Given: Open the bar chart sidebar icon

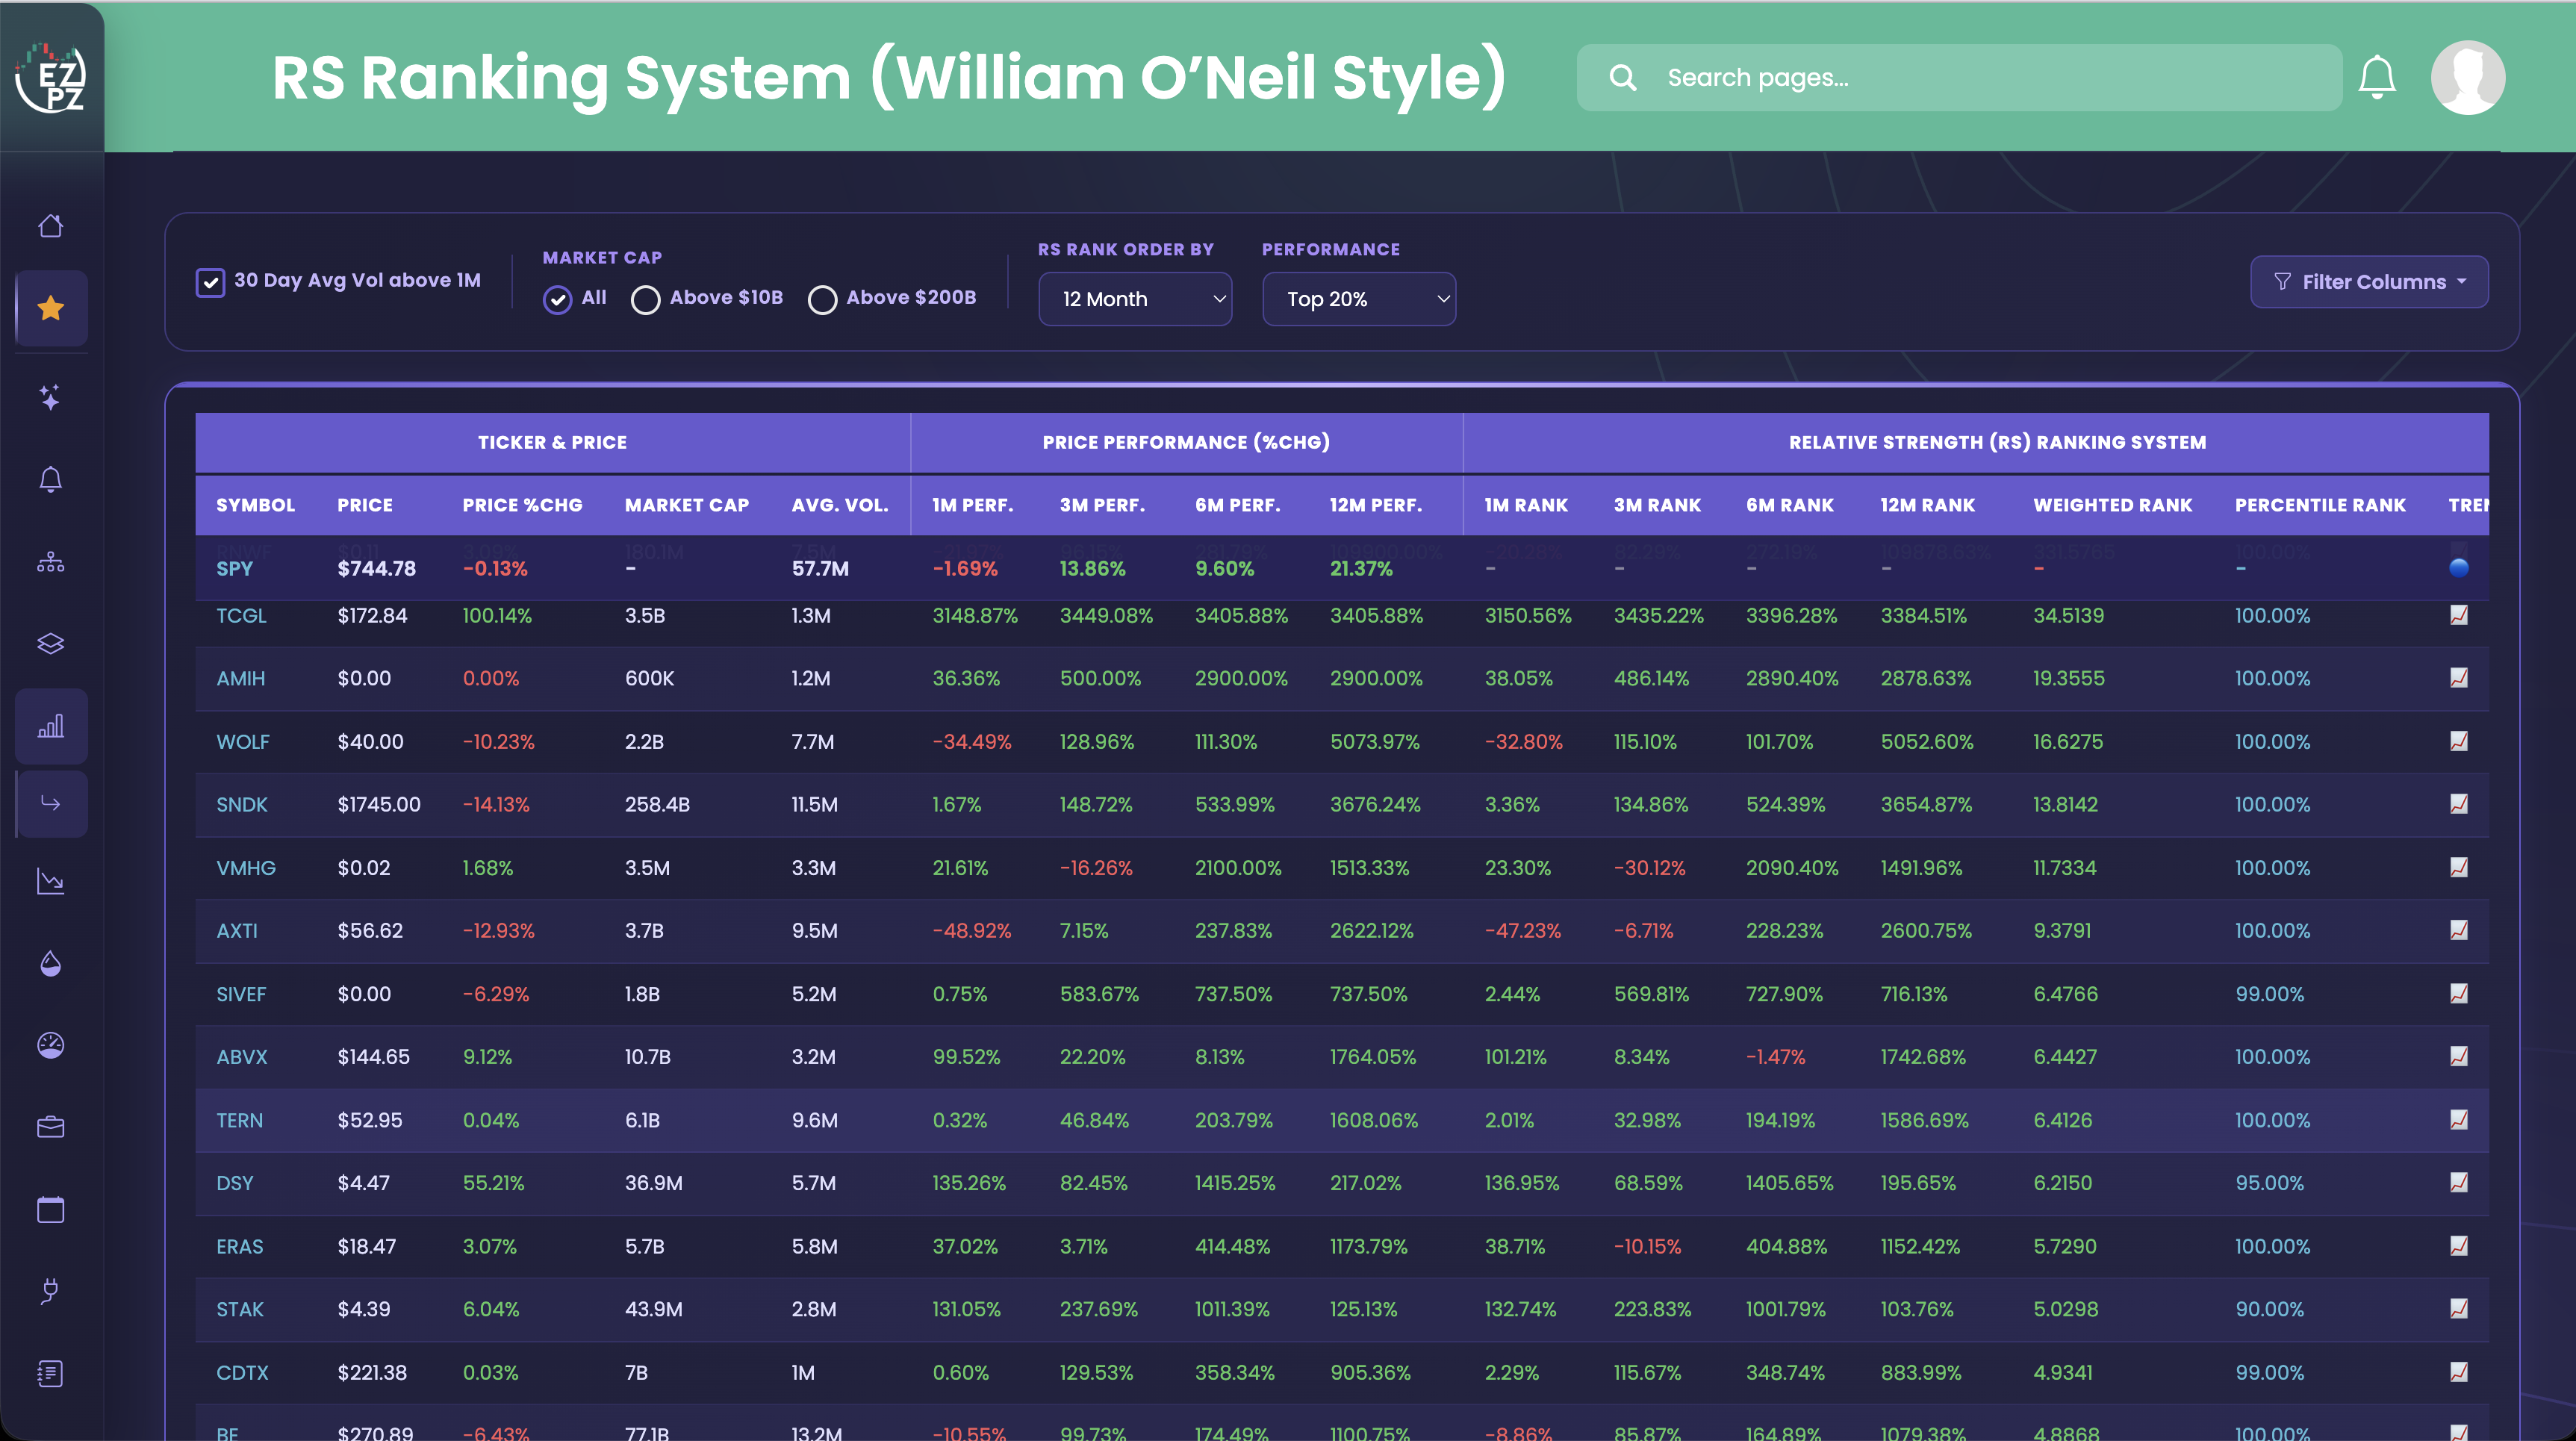Looking at the screenshot, I should (x=51, y=726).
